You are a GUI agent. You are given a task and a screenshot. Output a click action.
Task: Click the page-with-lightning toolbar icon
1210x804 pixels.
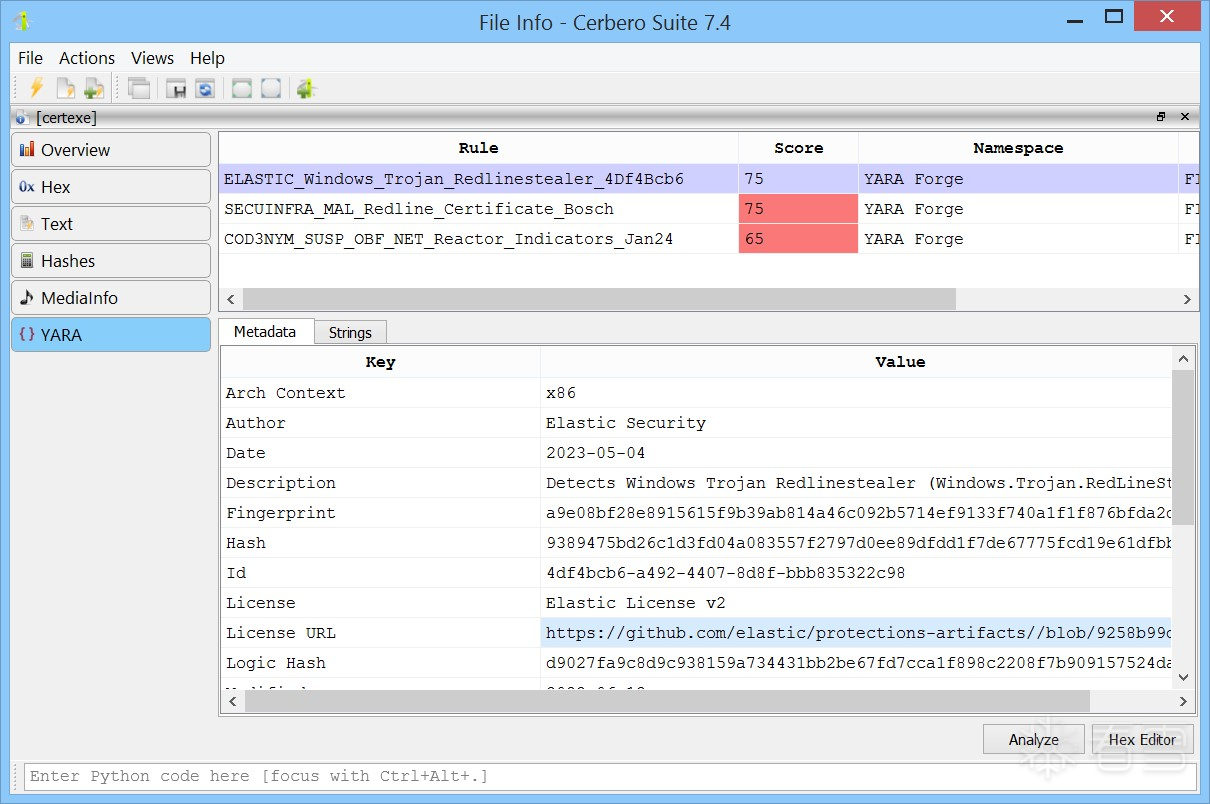[65, 88]
